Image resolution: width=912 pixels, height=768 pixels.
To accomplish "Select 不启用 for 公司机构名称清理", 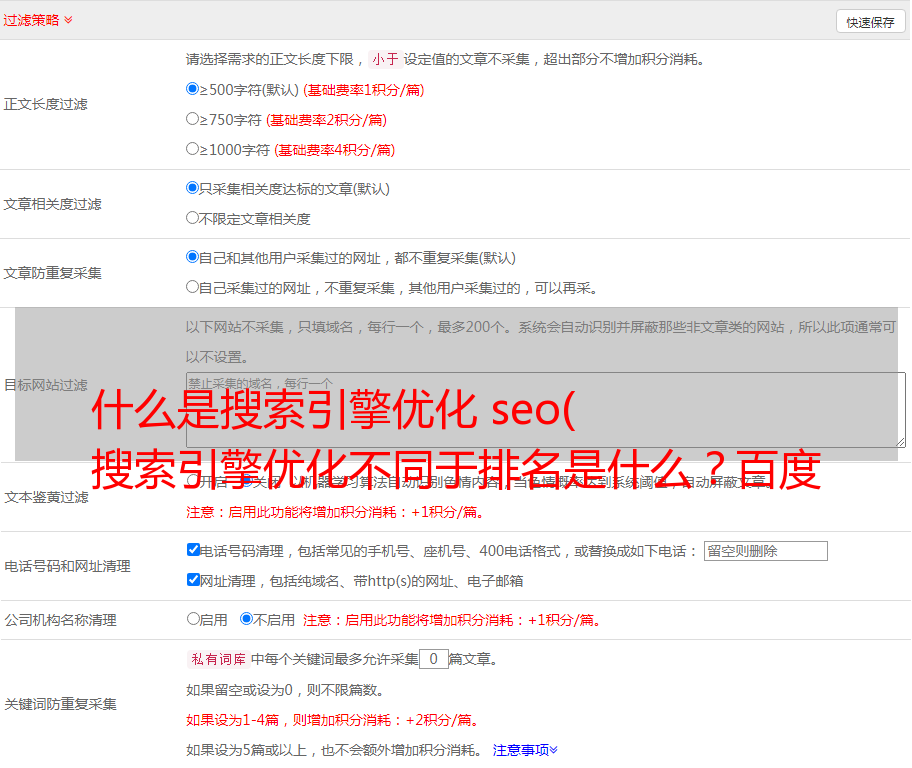I will (246, 618).
